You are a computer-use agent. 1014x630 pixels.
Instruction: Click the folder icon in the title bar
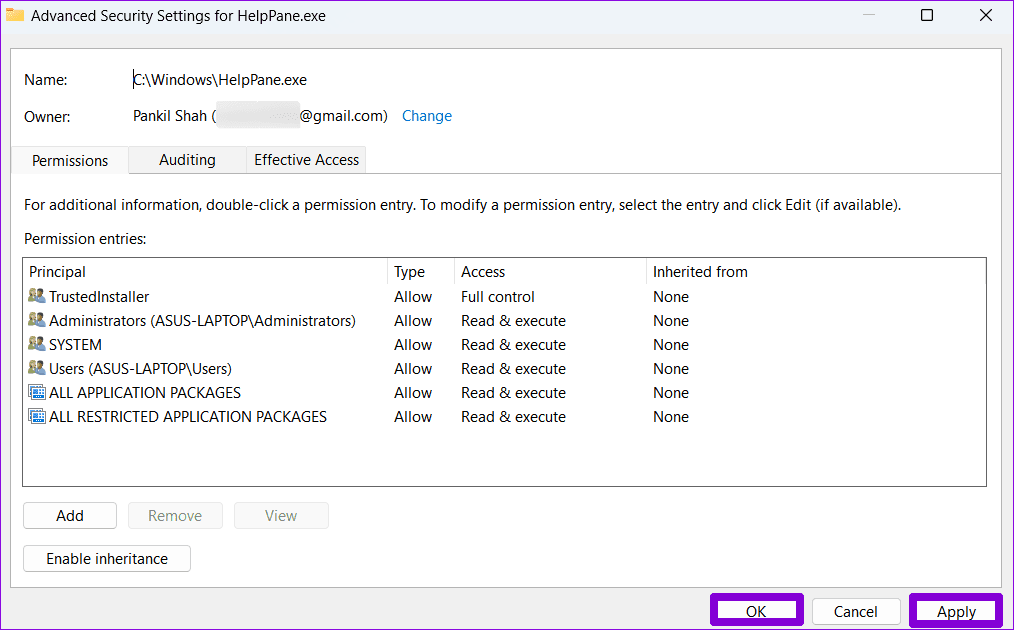pos(15,16)
